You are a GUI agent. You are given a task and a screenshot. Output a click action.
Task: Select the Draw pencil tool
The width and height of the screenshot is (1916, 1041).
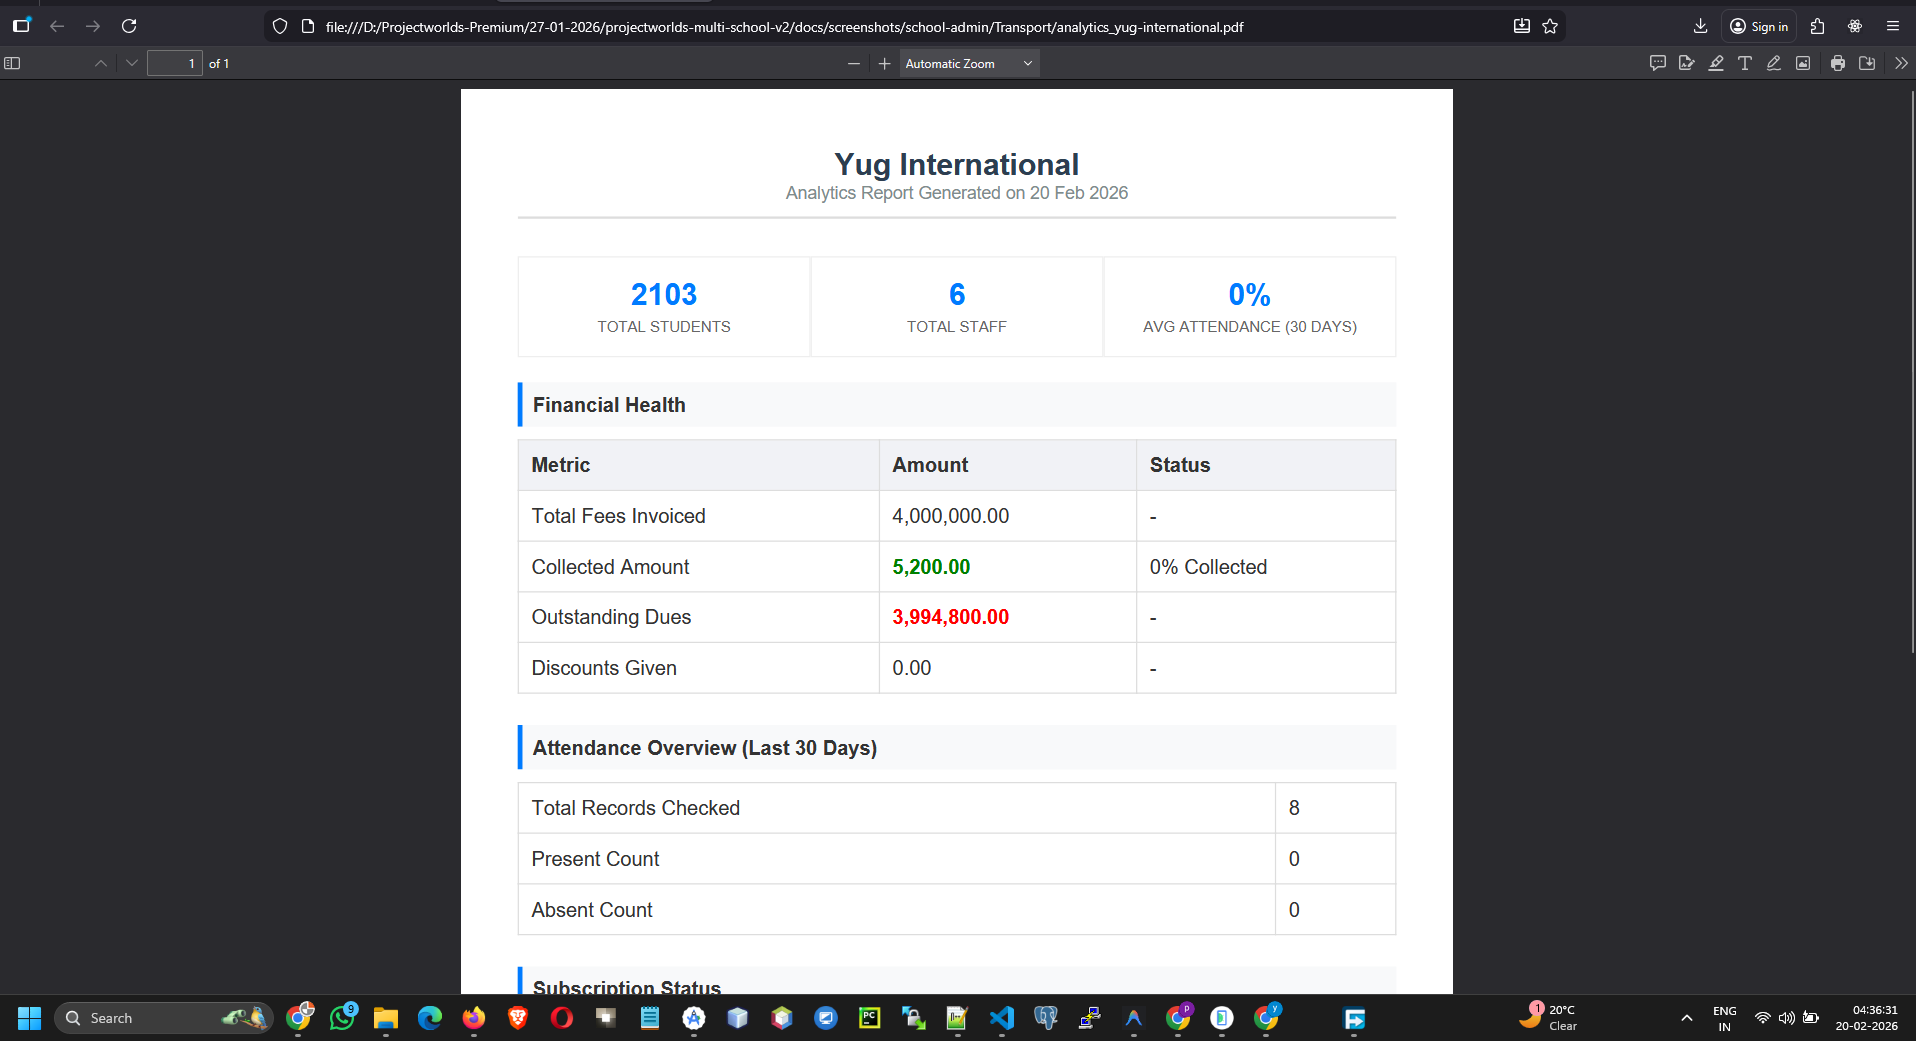pyautogui.click(x=1774, y=63)
